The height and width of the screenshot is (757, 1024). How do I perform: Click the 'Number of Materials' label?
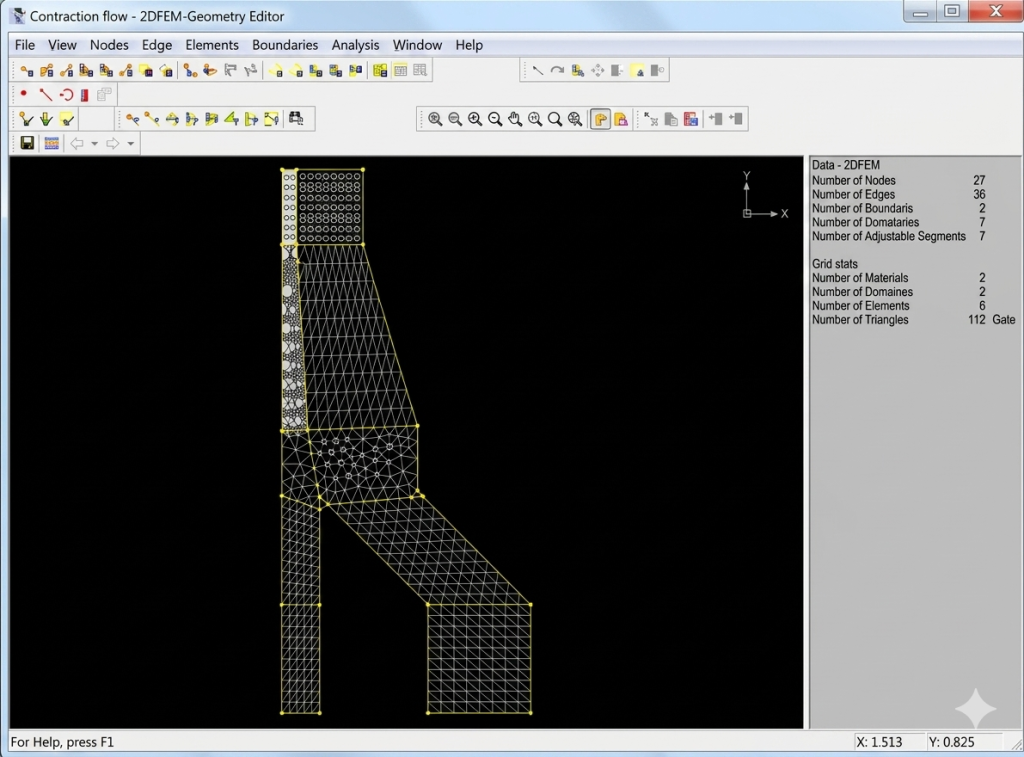pos(859,278)
